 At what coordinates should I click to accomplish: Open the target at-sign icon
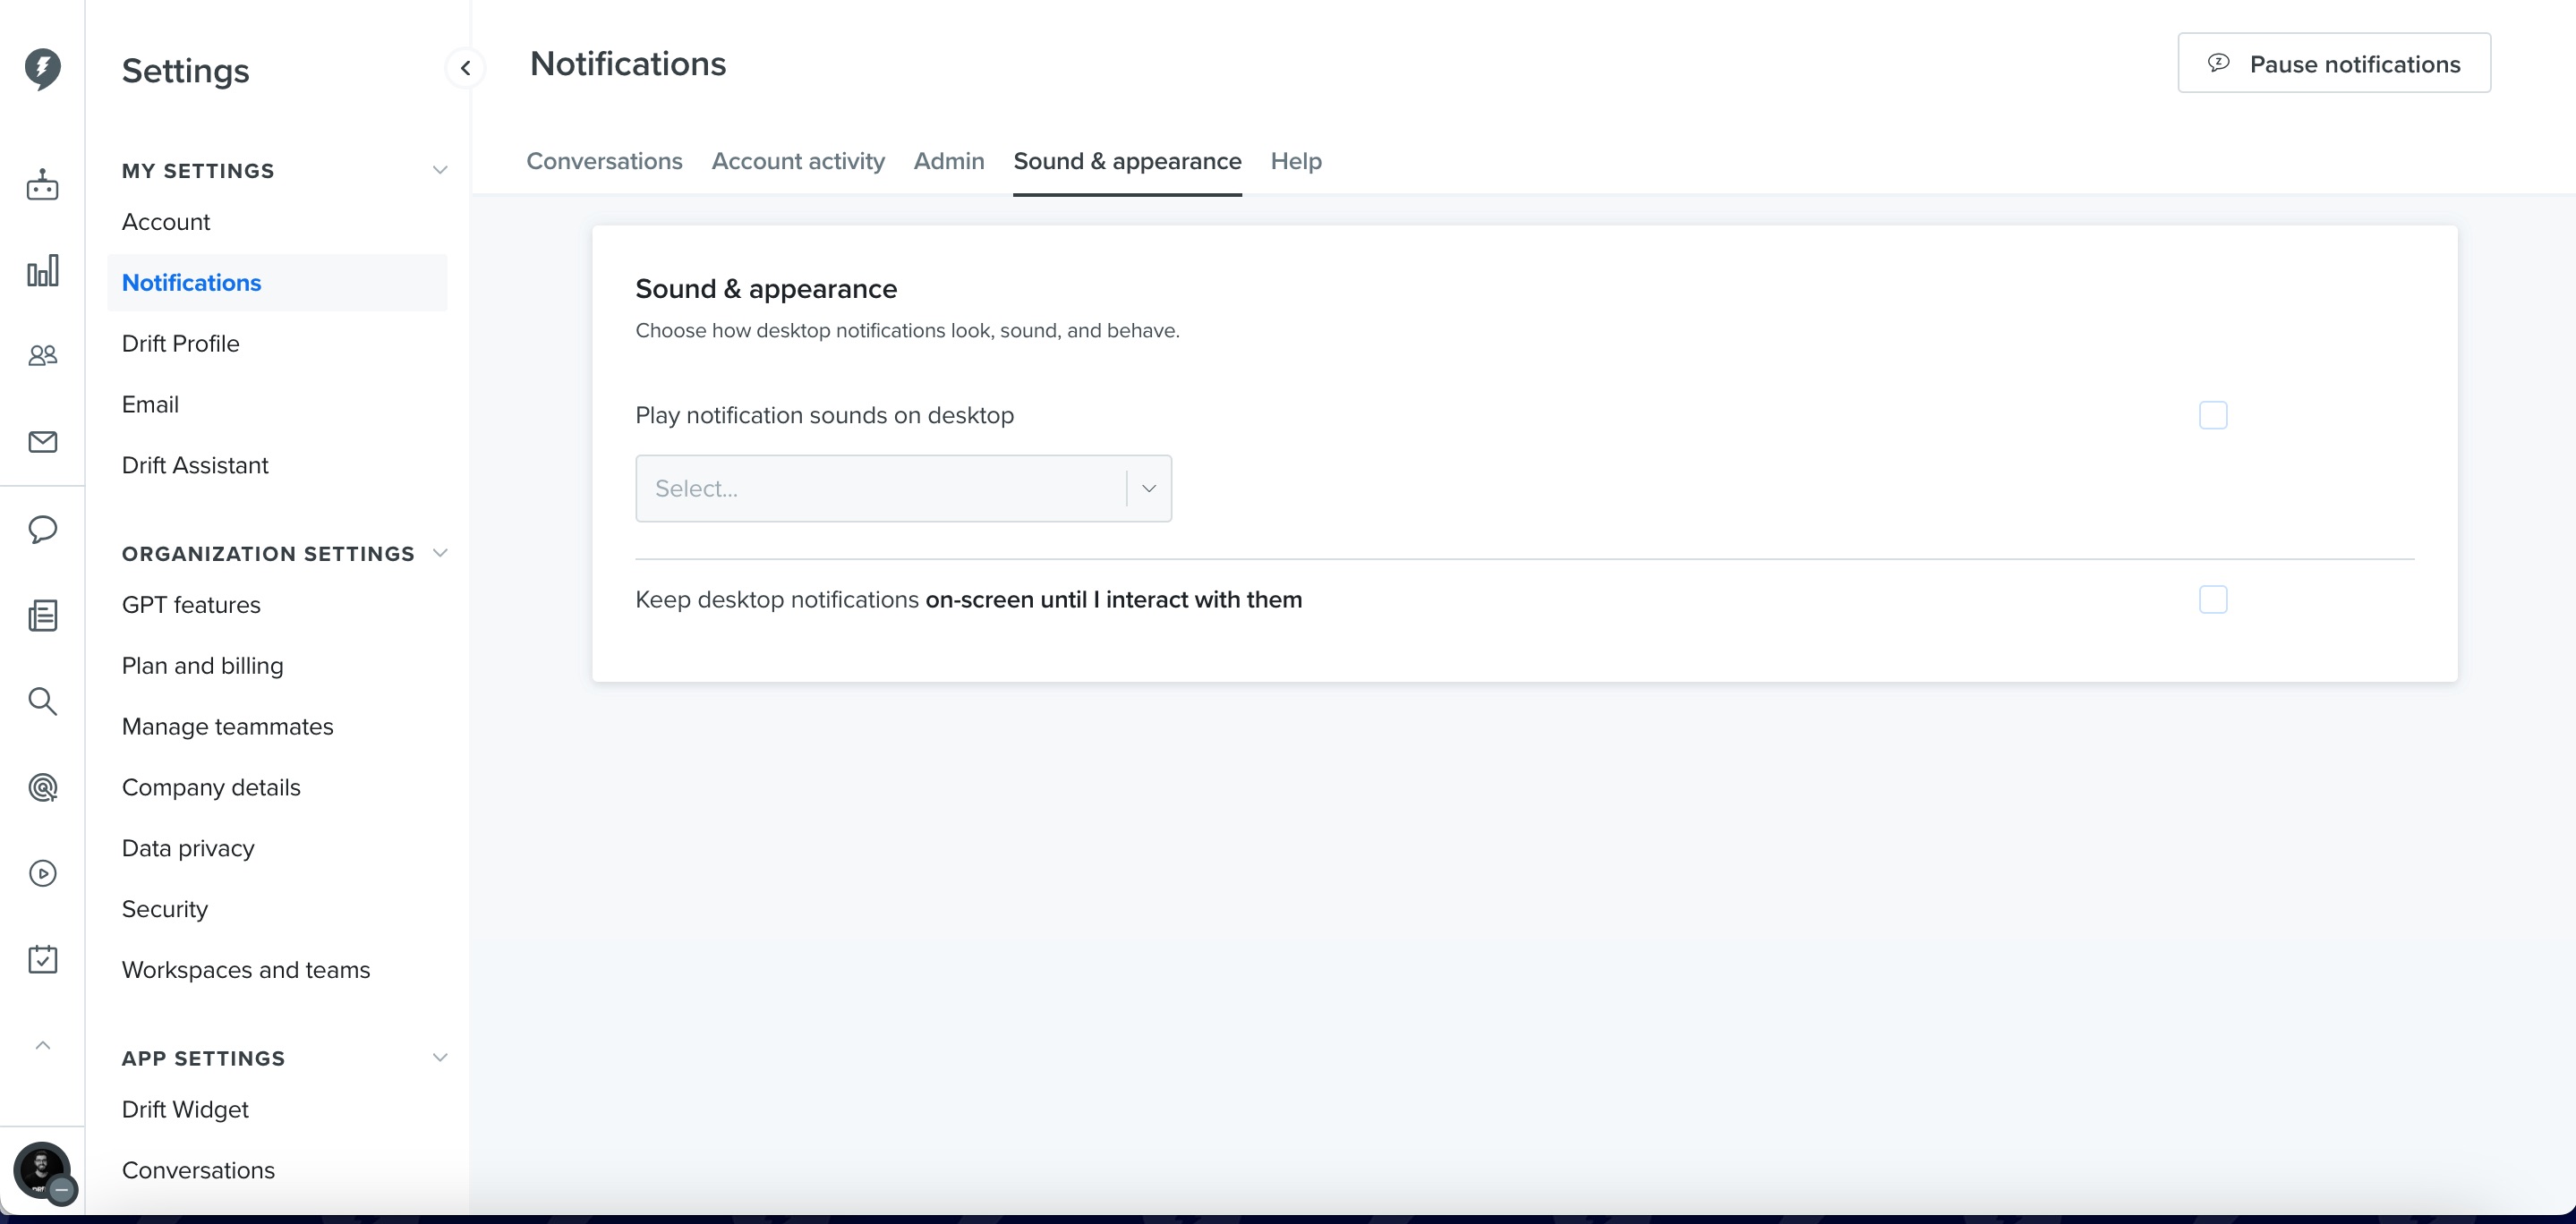click(x=42, y=787)
